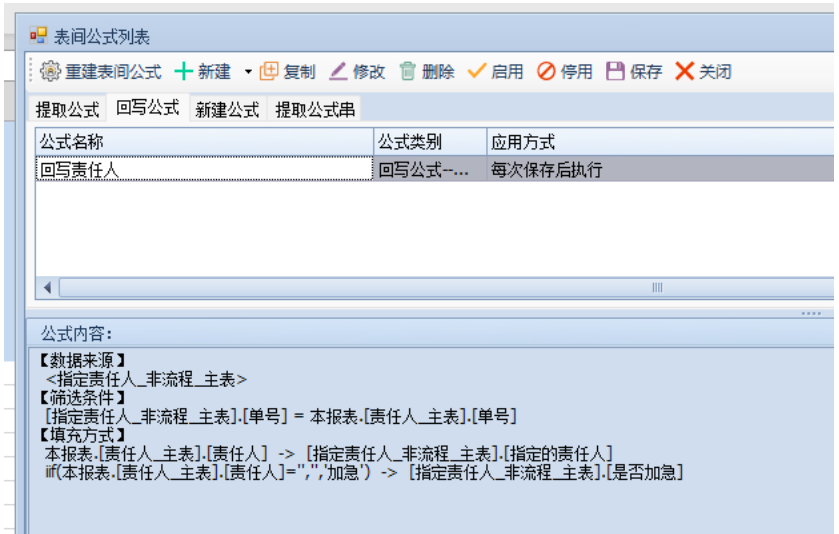
Task: Sort by 公式名称 column header
Action: [205, 143]
